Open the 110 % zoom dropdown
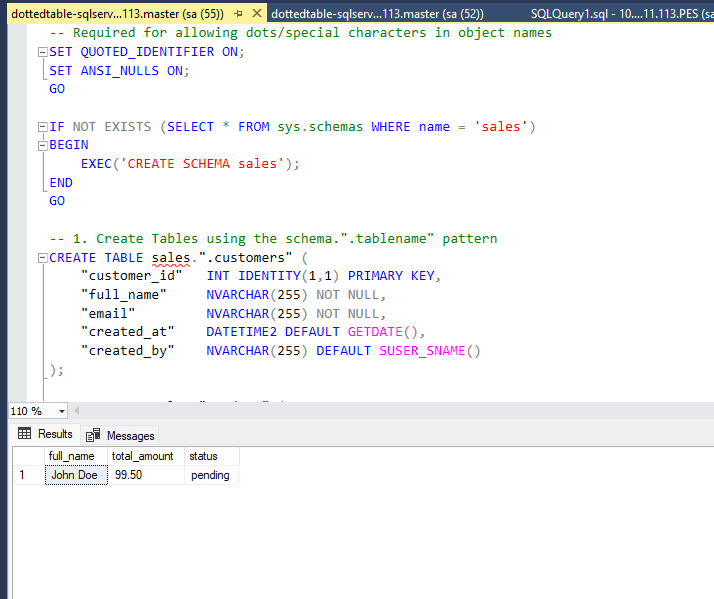This screenshot has height=599, width=714. (62, 411)
